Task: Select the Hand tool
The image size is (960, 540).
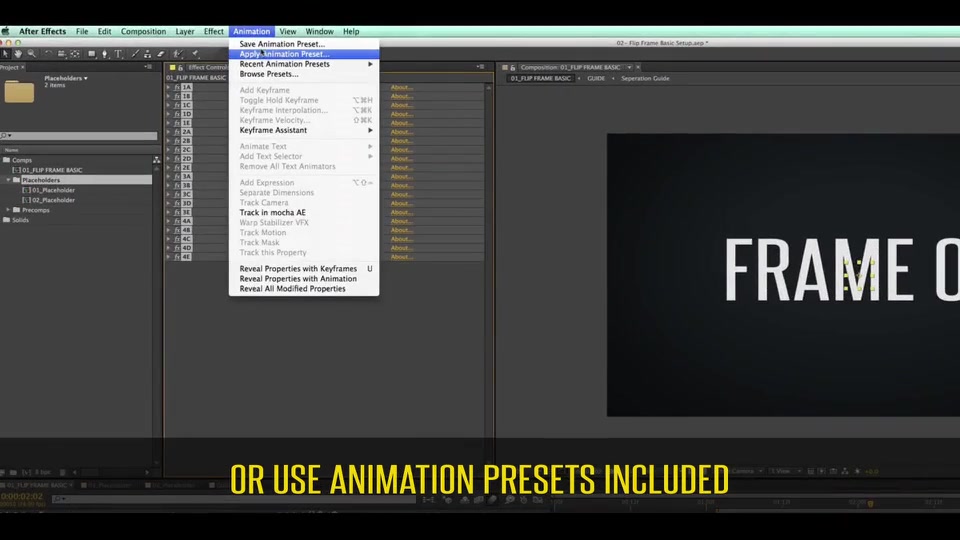Action: tap(18, 54)
